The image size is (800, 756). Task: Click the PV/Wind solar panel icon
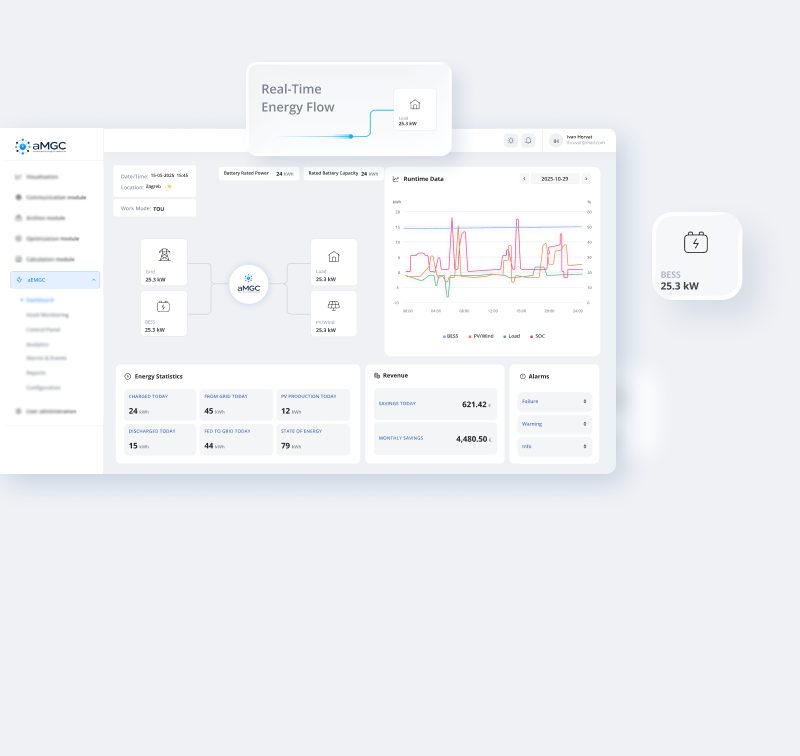point(334,306)
